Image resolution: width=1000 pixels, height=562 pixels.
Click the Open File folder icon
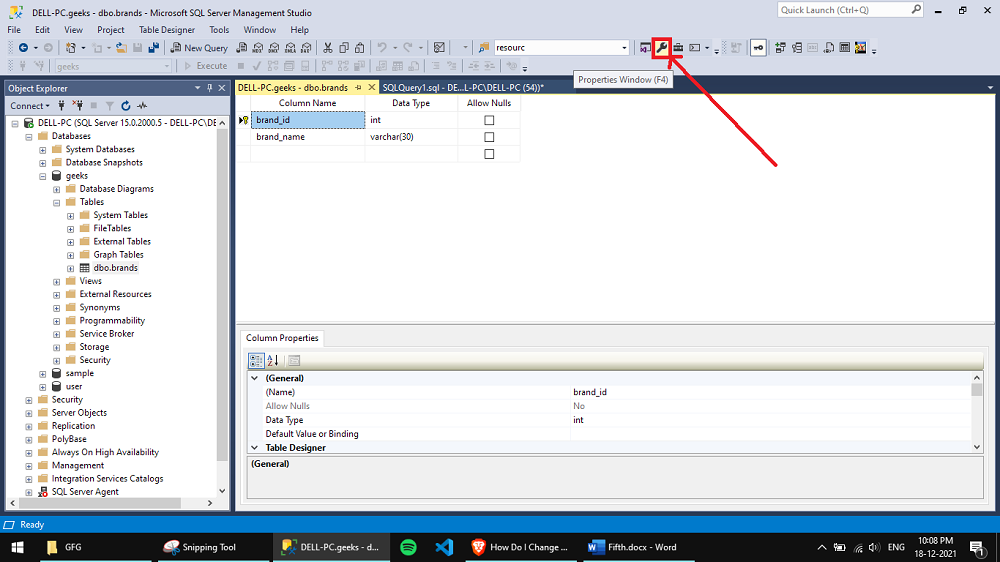[x=121, y=48]
